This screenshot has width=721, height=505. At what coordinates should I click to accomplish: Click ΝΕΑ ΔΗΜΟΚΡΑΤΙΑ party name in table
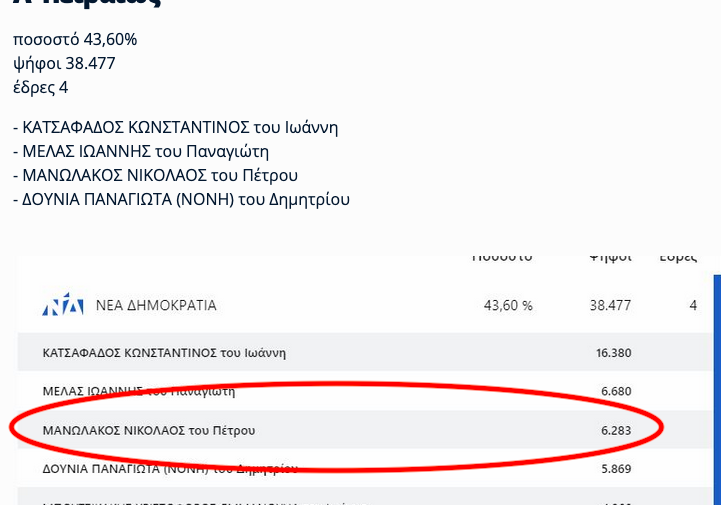[156, 305]
